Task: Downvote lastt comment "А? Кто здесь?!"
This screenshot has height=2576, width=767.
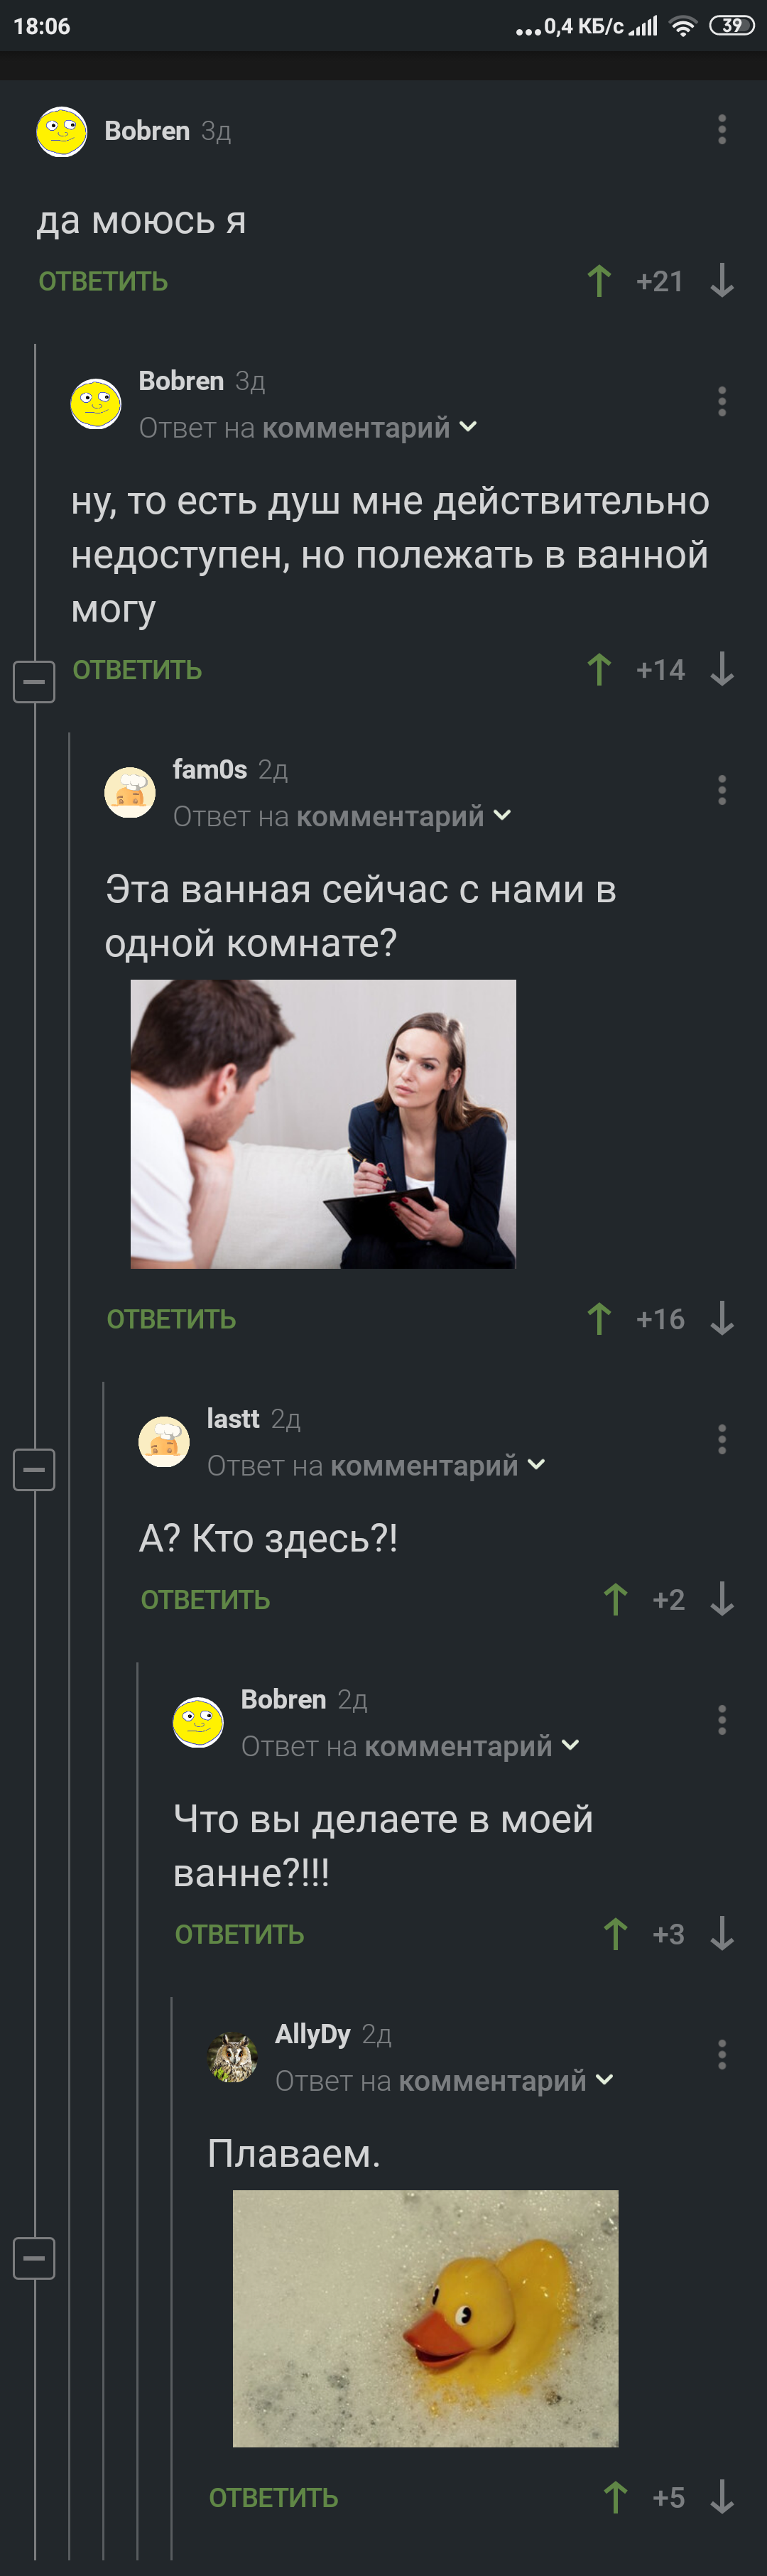Action: click(x=722, y=1599)
